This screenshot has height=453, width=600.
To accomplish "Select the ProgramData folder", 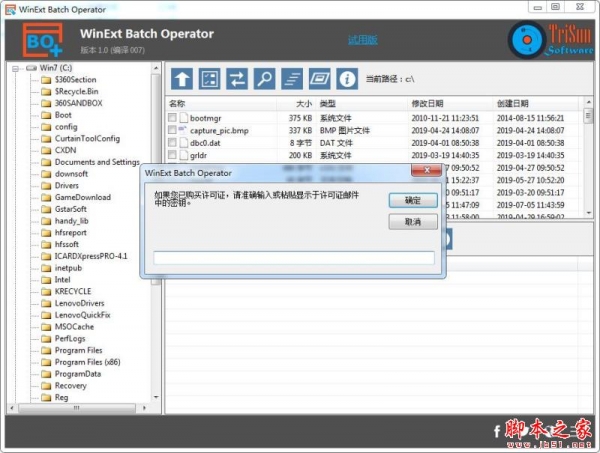I will tap(78, 374).
